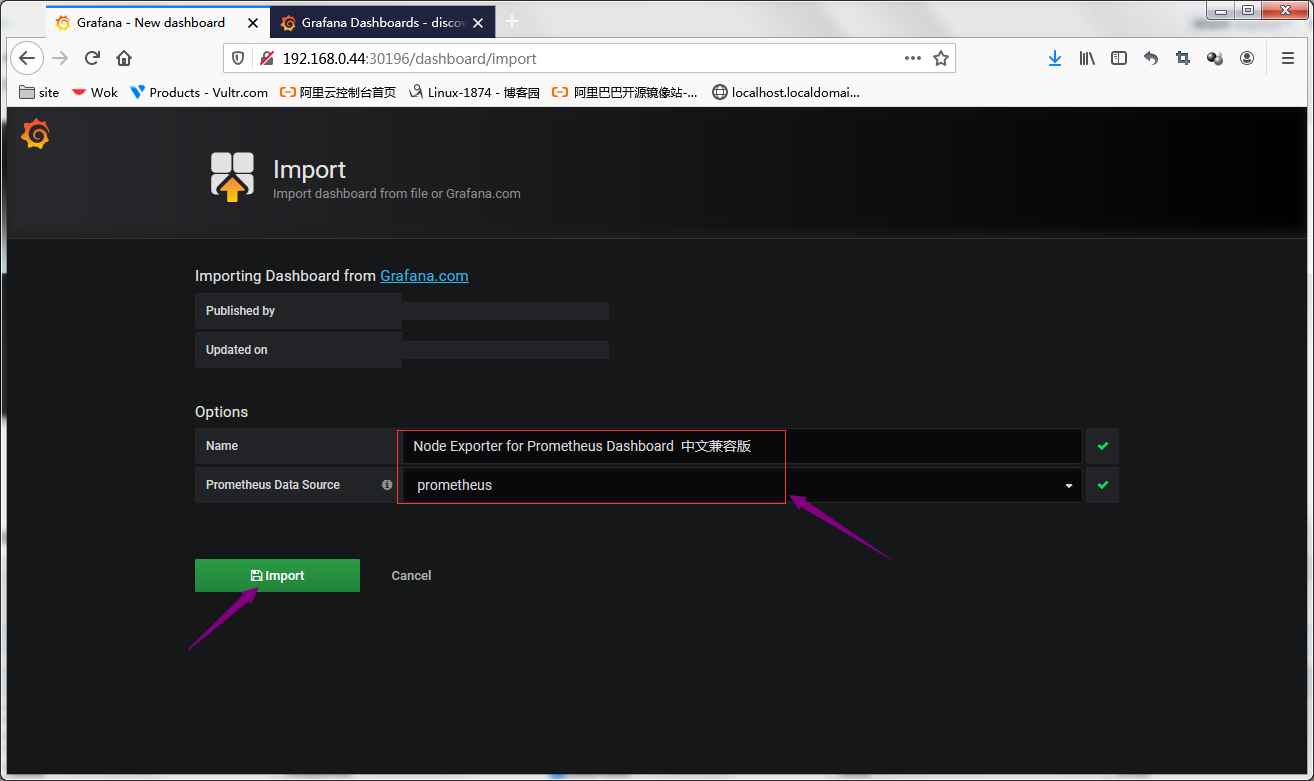Open the Wok bookmark
Image resolution: width=1314 pixels, height=781 pixels.
coord(95,92)
